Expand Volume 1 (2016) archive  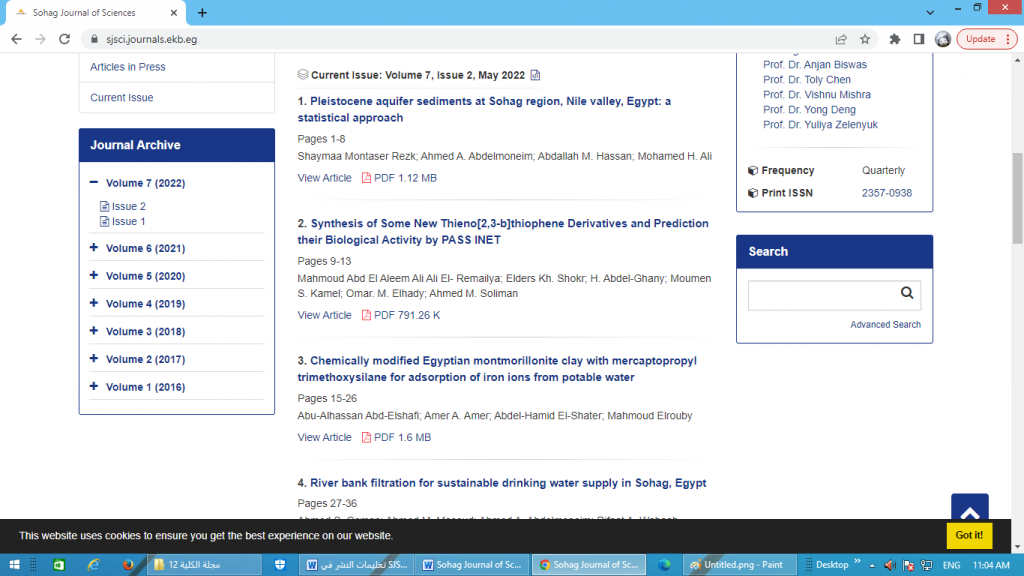click(94, 387)
